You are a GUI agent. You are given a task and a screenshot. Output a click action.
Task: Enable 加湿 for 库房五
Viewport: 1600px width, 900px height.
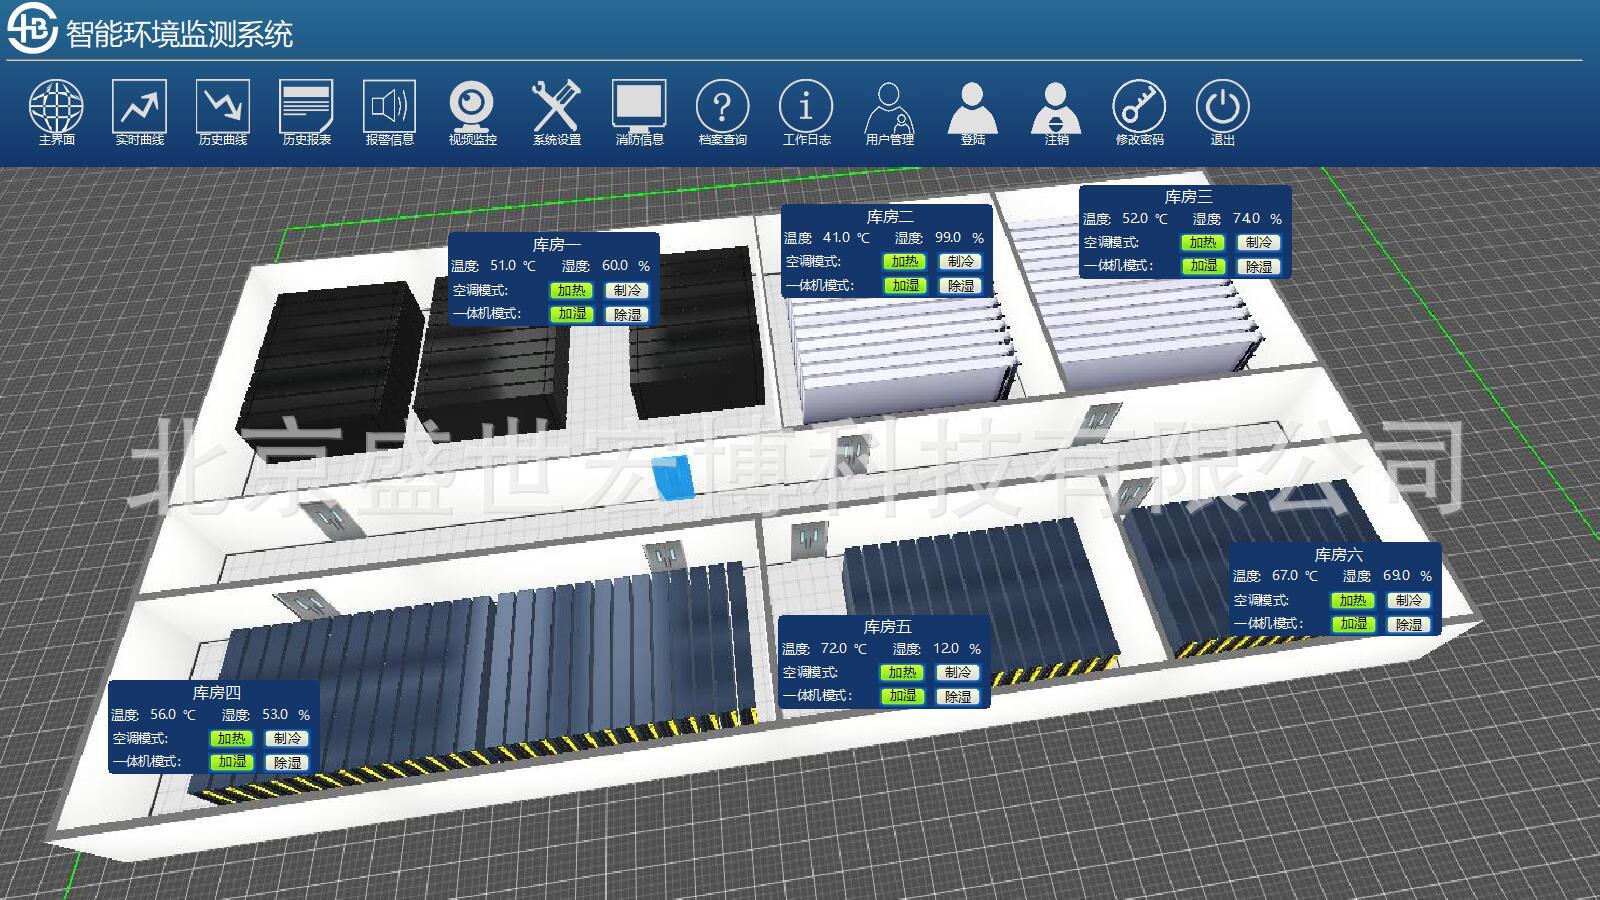[x=902, y=696]
